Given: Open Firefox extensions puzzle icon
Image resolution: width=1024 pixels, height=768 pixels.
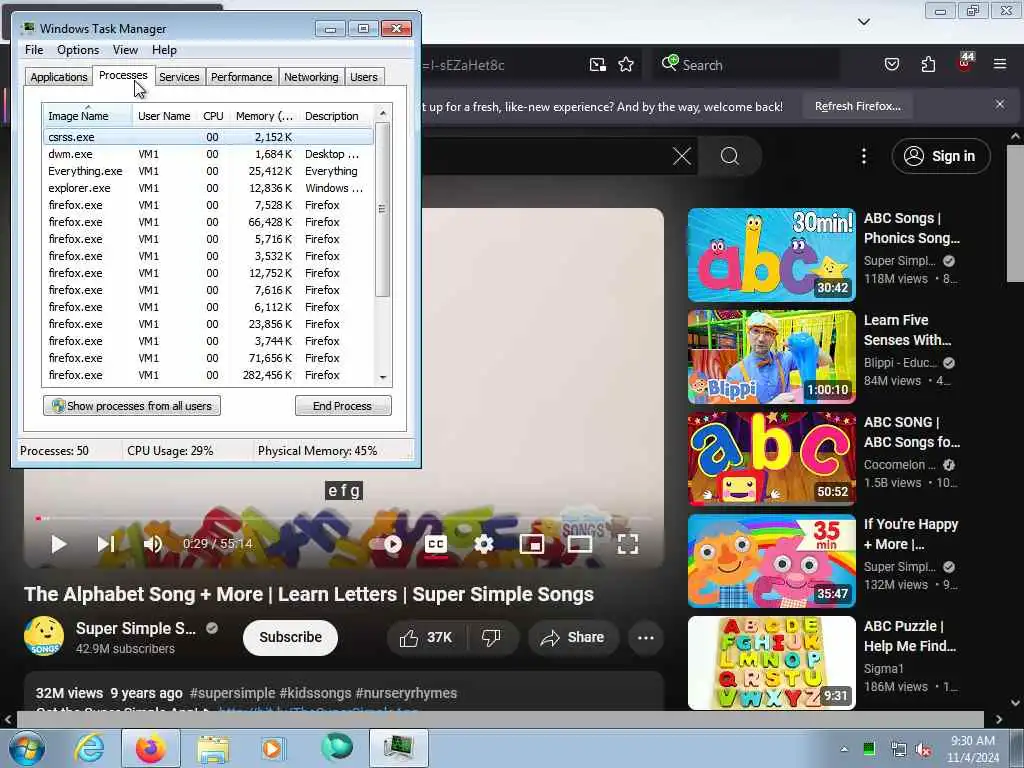Looking at the screenshot, I should tap(928, 64).
